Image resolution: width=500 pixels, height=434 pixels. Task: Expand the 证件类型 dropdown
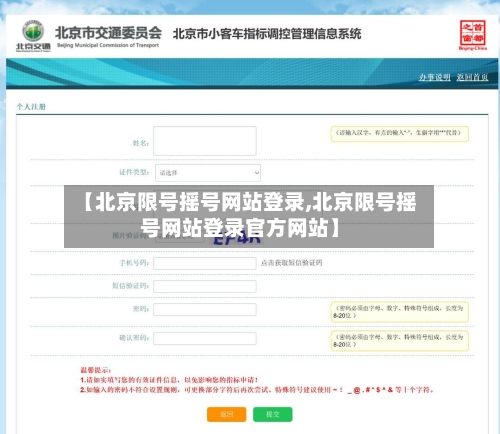click(x=208, y=173)
